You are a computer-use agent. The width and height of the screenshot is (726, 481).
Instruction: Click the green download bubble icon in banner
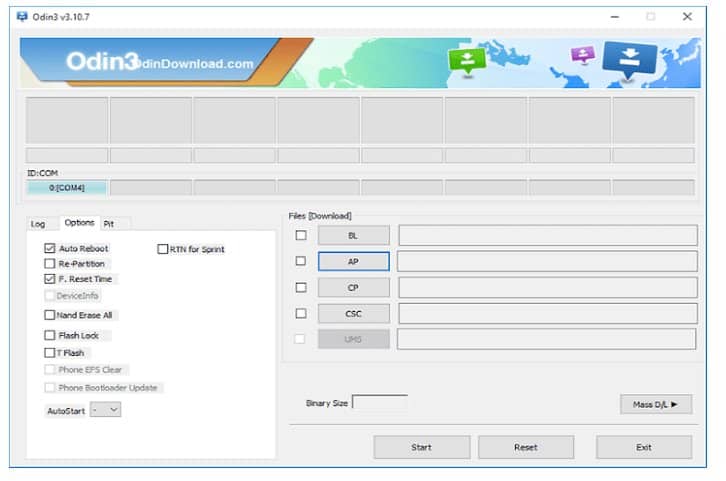pyautogui.click(x=467, y=61)
